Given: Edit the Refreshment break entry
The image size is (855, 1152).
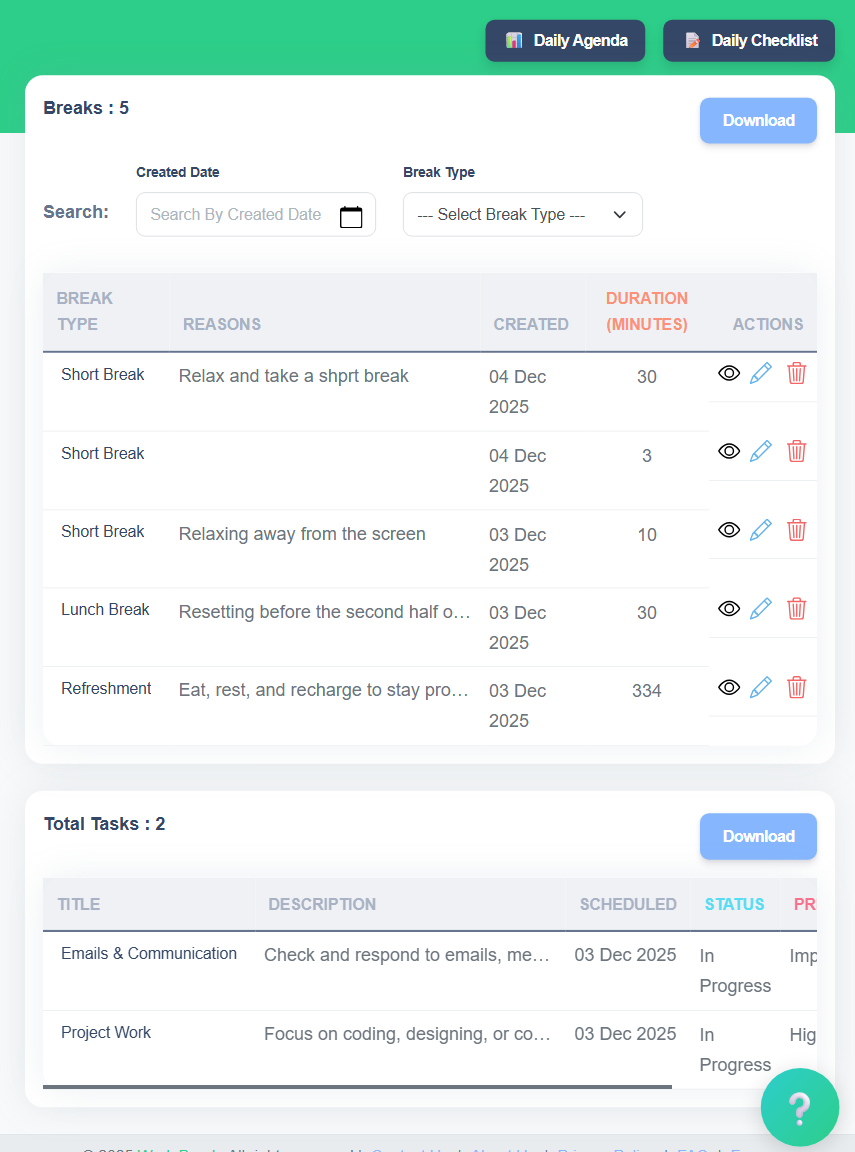Looking at the screenshot, I should (761, 687).
